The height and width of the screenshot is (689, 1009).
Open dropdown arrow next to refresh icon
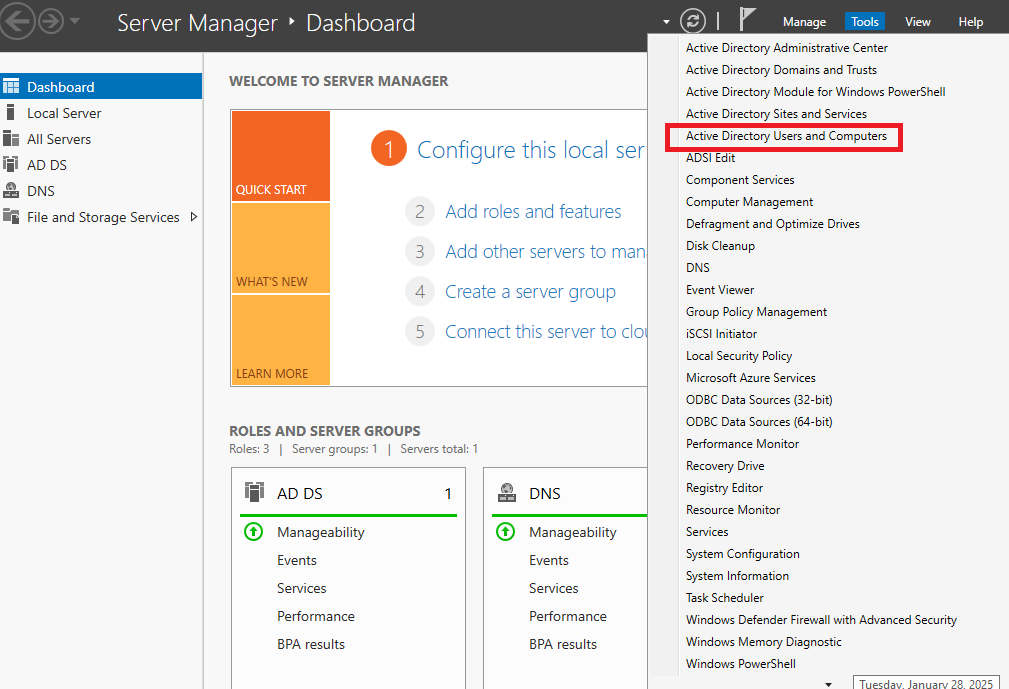667,22
